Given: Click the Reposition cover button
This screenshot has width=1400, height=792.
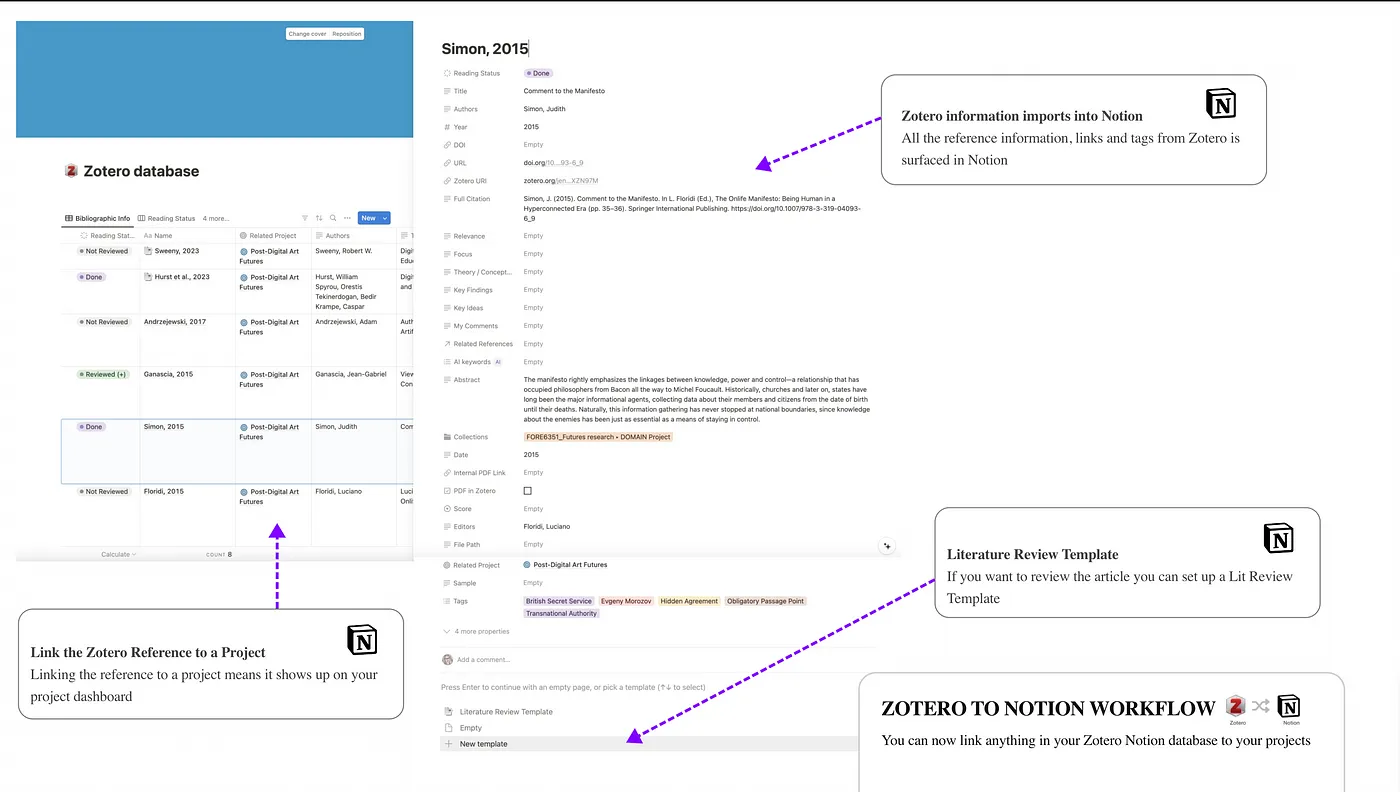Looking at the screenshot, I should 347,34.
